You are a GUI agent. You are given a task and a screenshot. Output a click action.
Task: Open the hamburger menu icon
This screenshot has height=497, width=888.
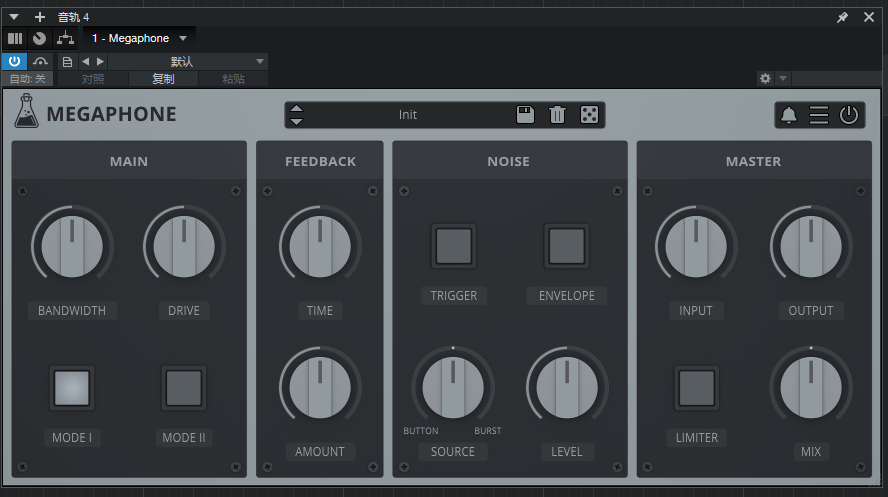pyautogui.click(x=819, y=115)
